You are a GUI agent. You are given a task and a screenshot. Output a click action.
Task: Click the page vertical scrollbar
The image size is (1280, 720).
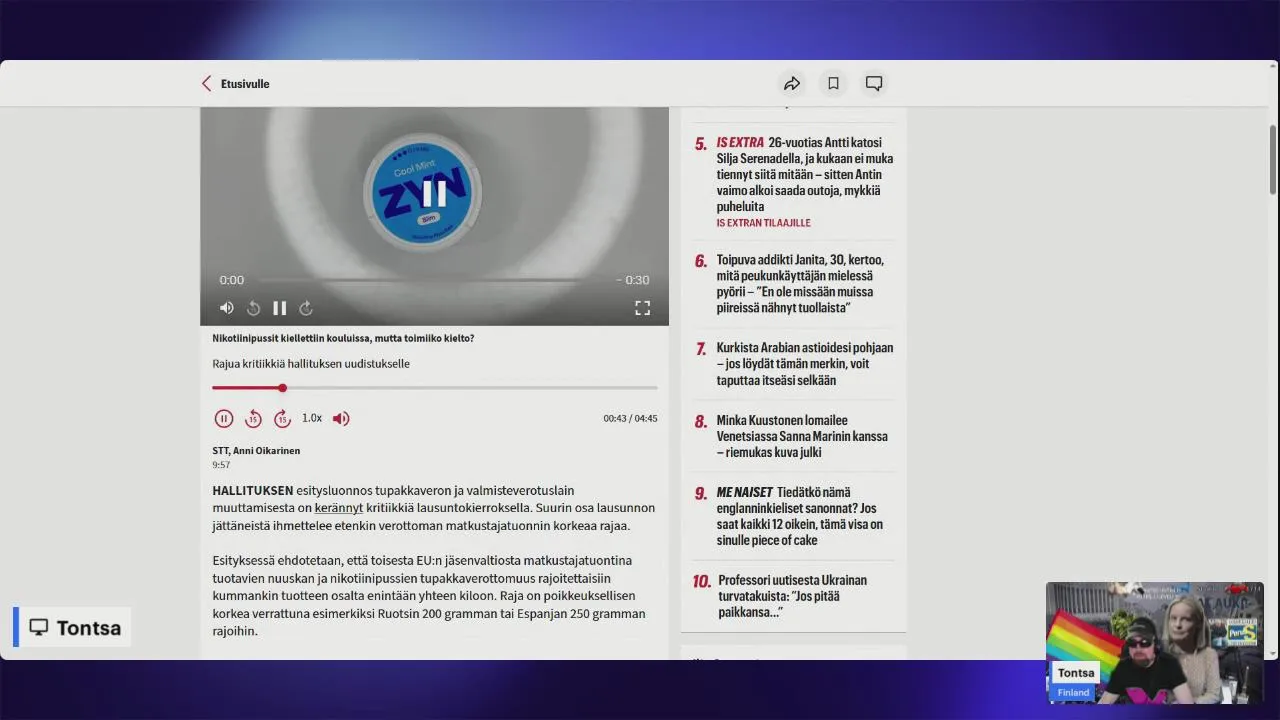point(1273,160)
